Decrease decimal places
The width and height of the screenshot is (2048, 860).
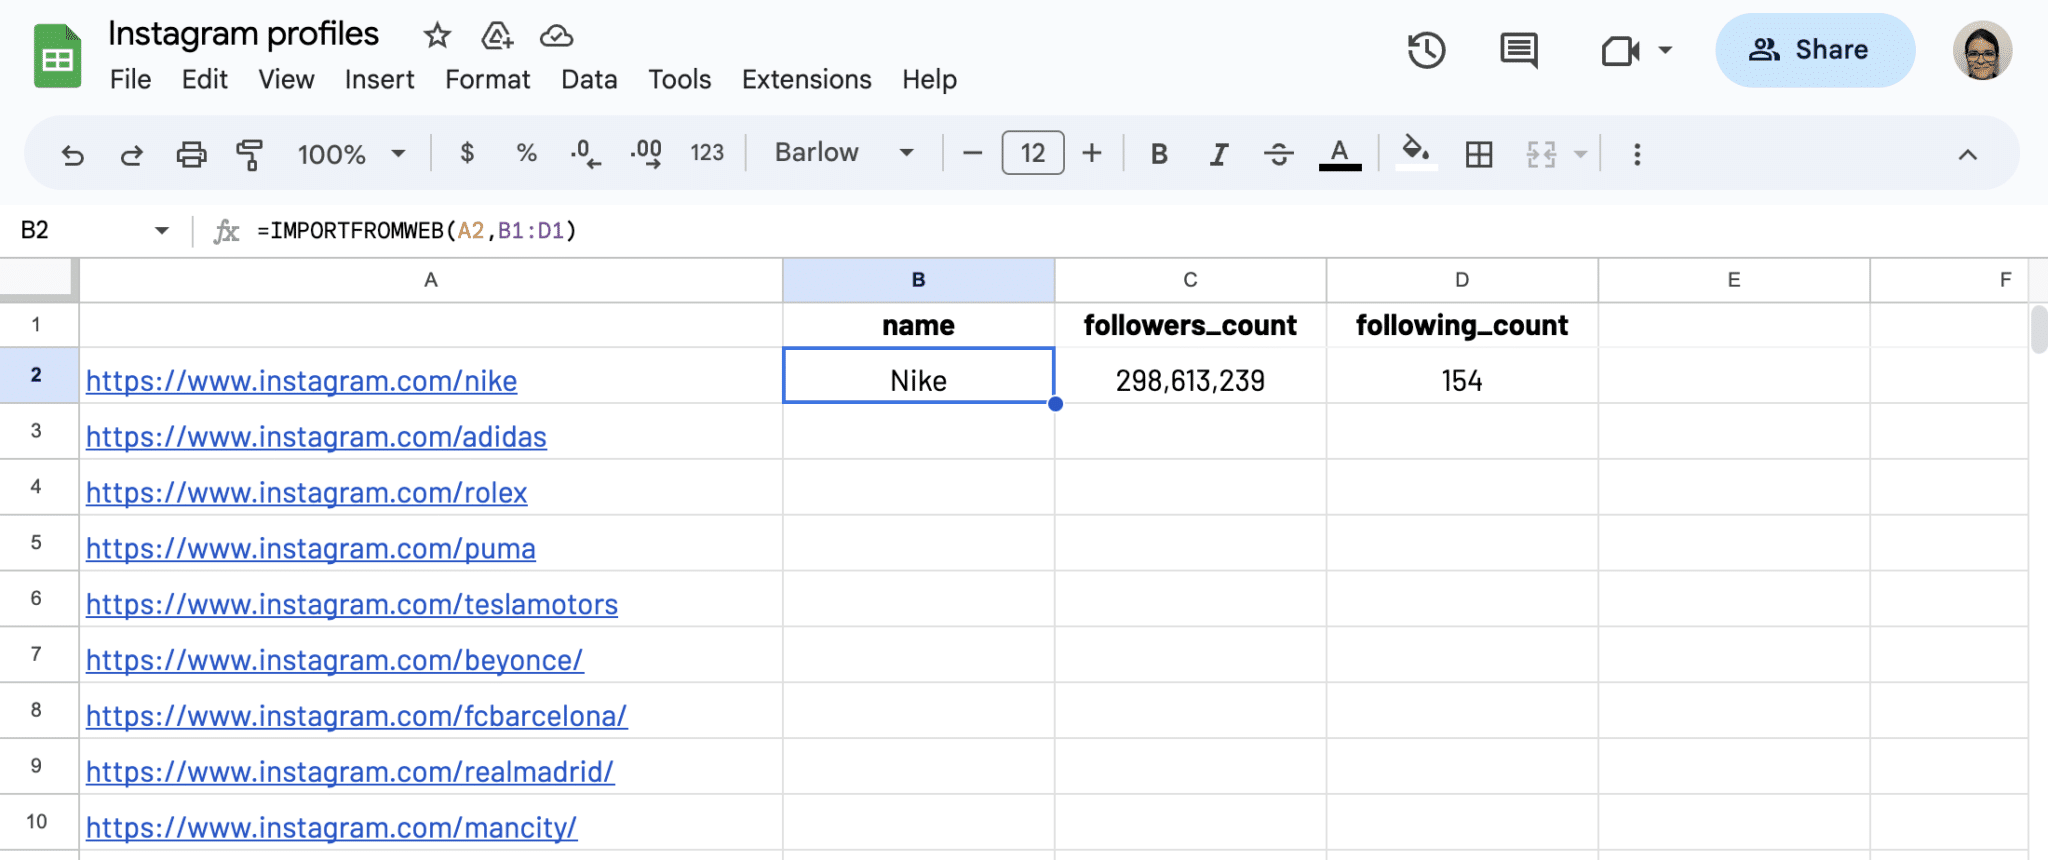coord(585,153)
